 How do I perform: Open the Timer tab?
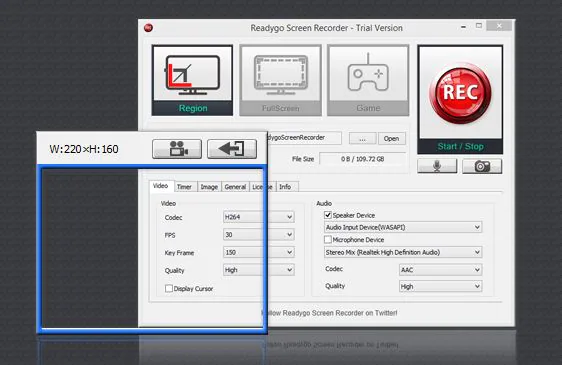pos(185,187)
